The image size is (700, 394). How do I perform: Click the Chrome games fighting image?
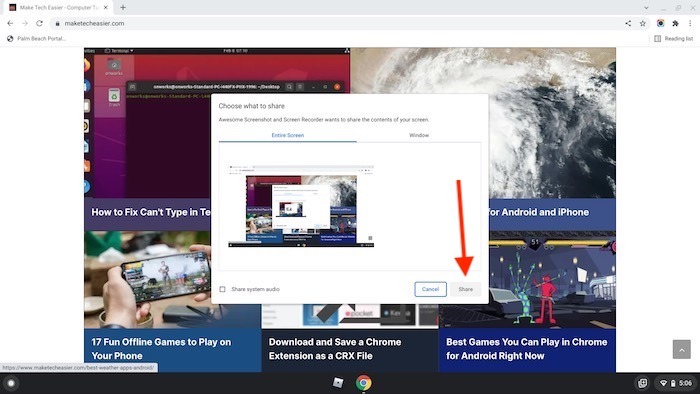pos(552,280)
